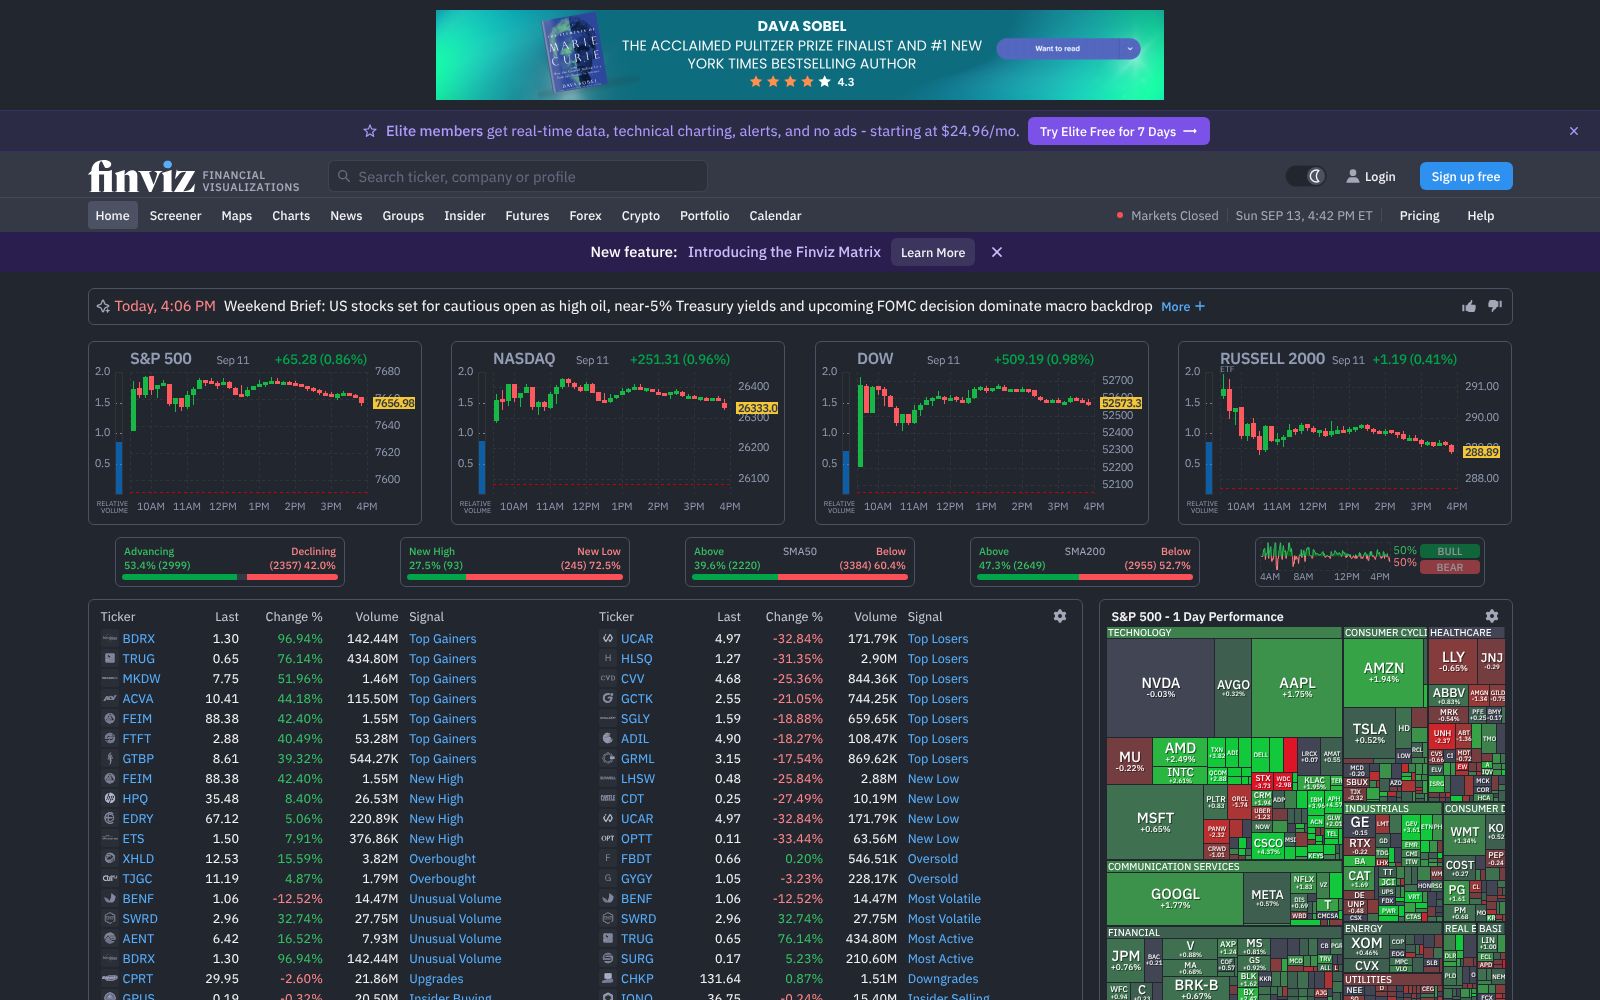The width and height of the screenshot is (1600, 1000).
Task: Click the Dava Sobel advertisement banner
Action: (x=800, y=55)
